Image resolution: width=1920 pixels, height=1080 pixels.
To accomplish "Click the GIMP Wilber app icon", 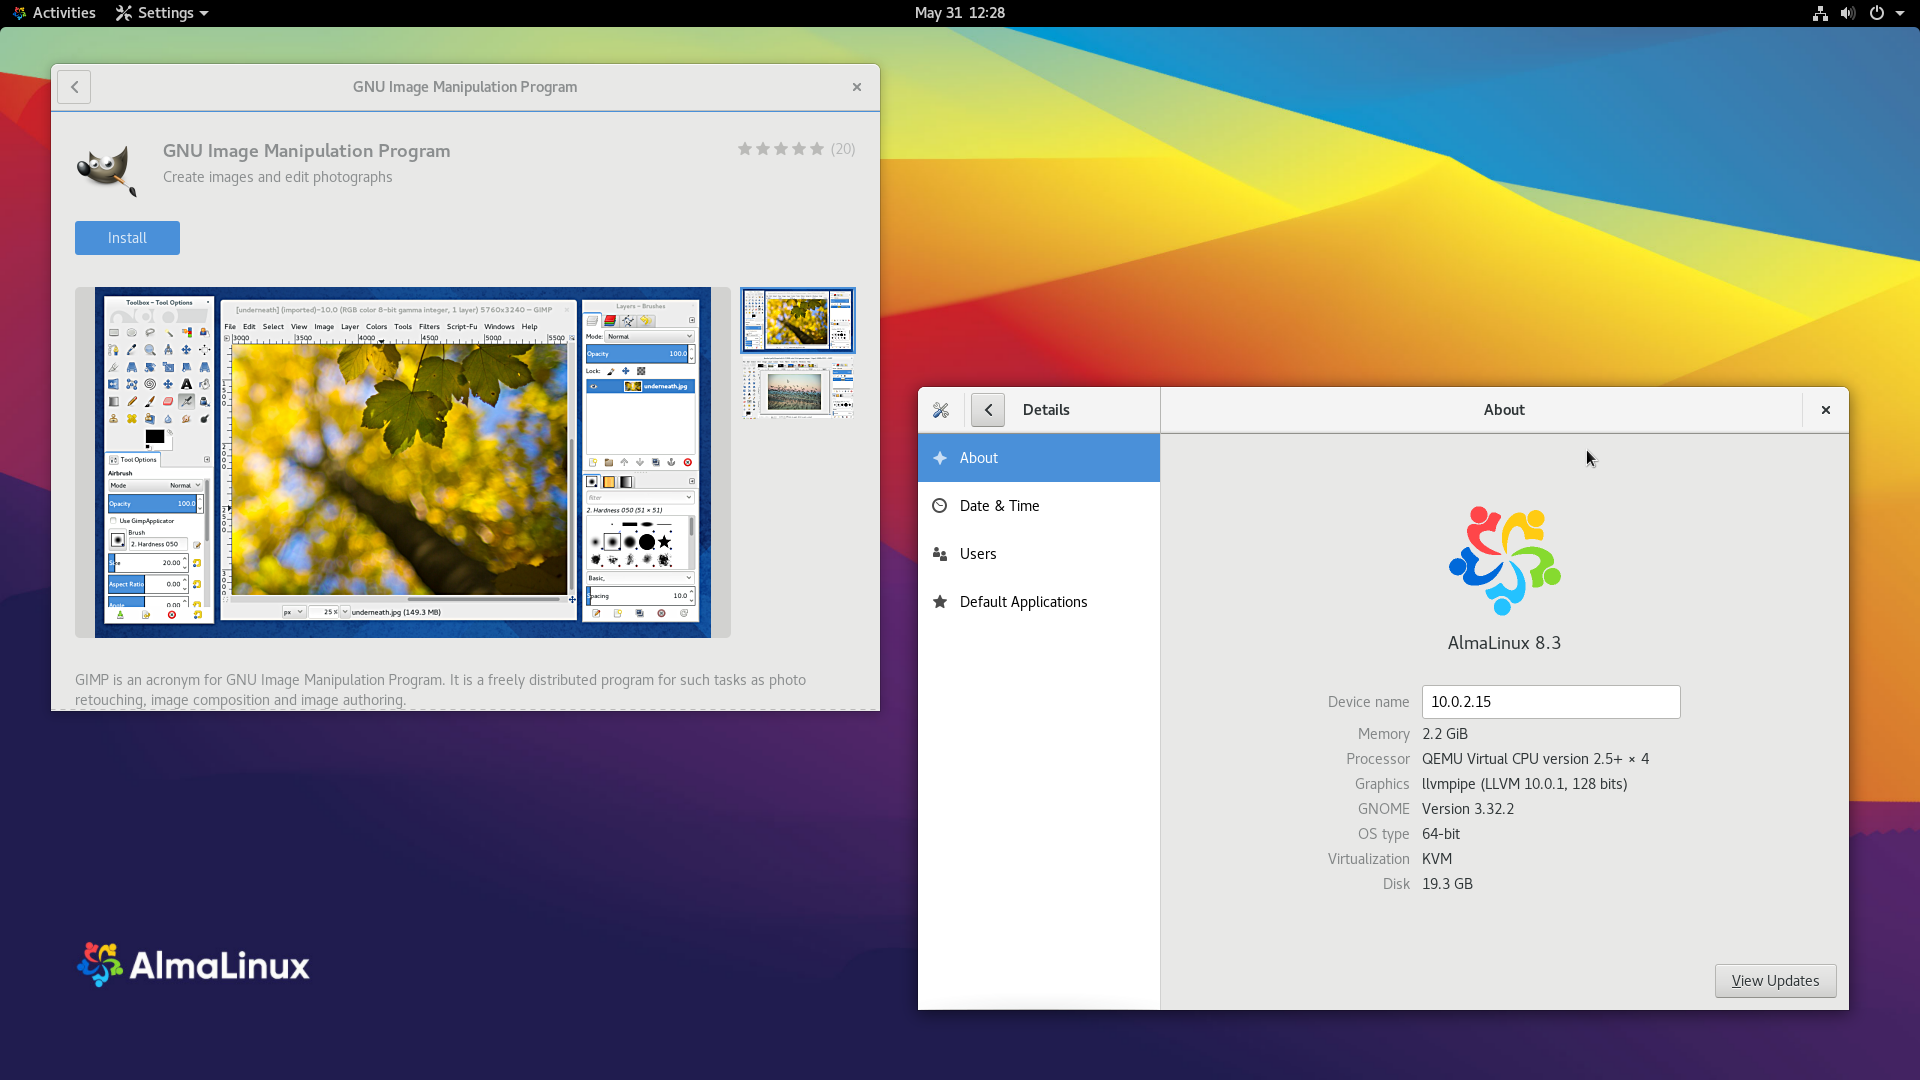I will 107,169.
